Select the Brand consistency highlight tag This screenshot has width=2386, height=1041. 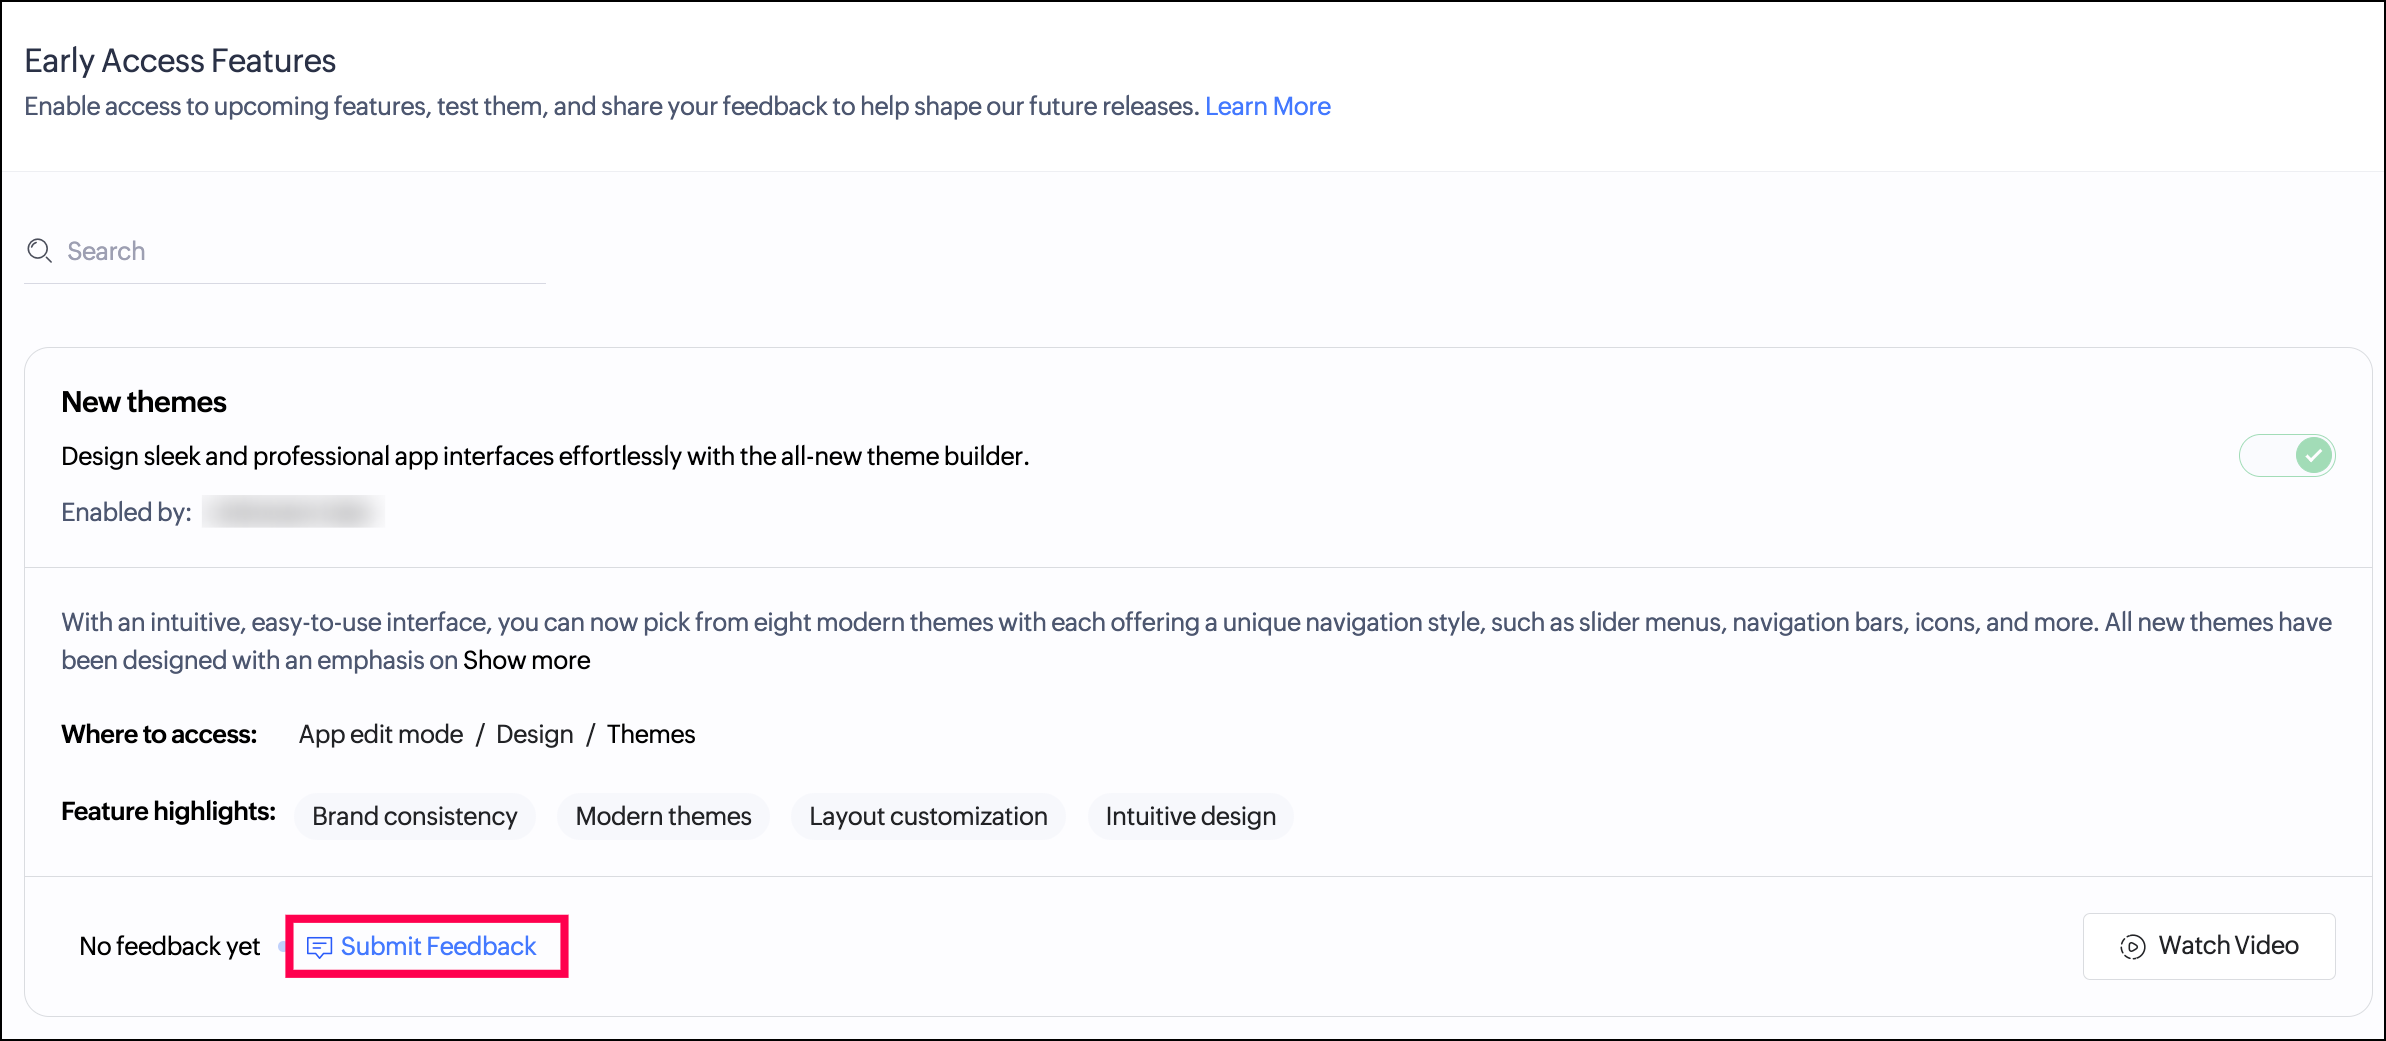[414, 816]
